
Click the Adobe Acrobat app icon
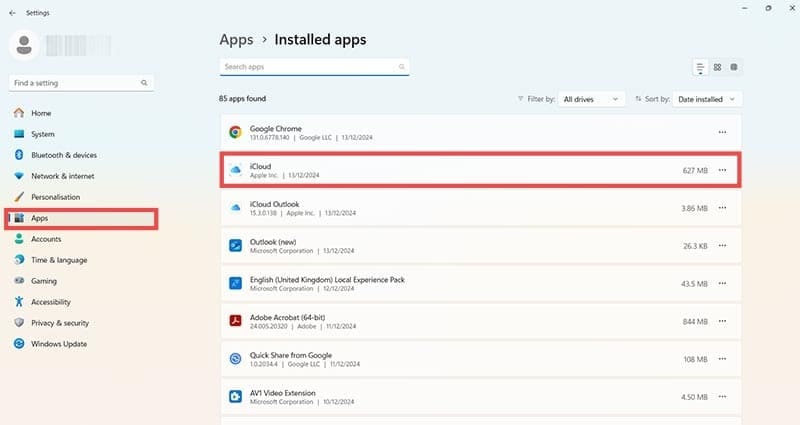pyautogui.click(x=235, y=321)
